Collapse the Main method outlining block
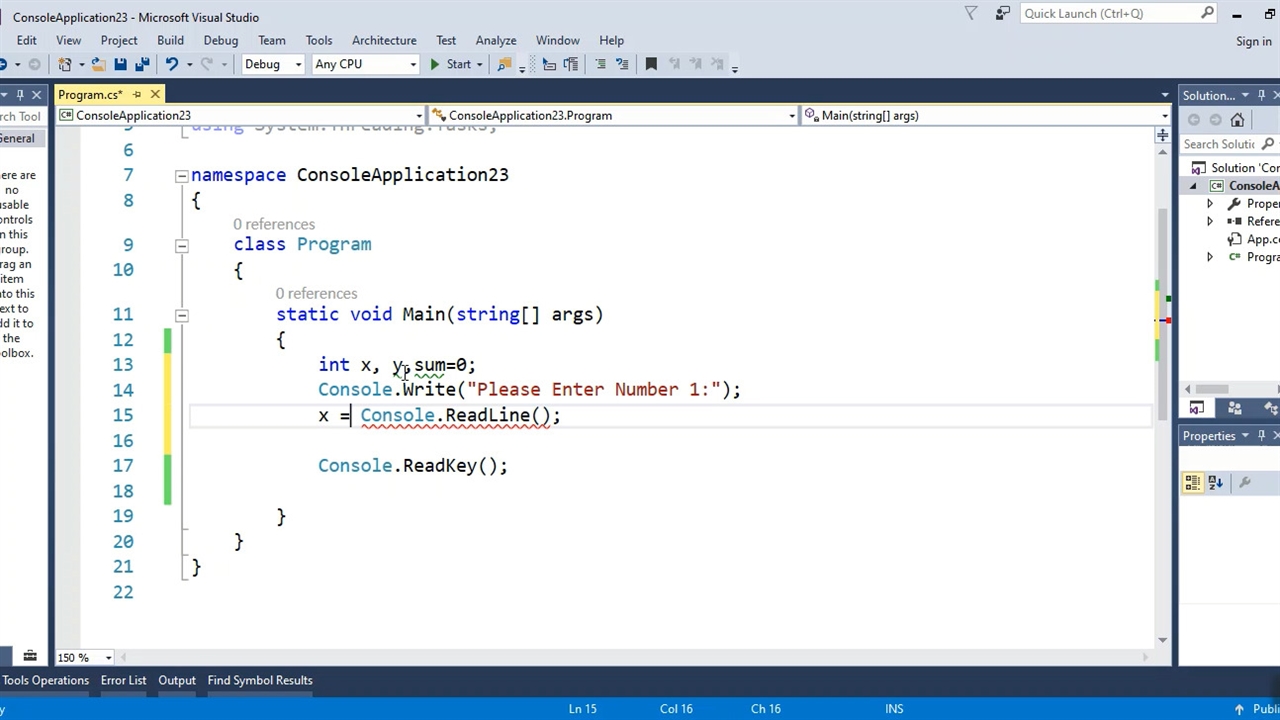The width and height of the screenshot is (1280, 720). 181,315
